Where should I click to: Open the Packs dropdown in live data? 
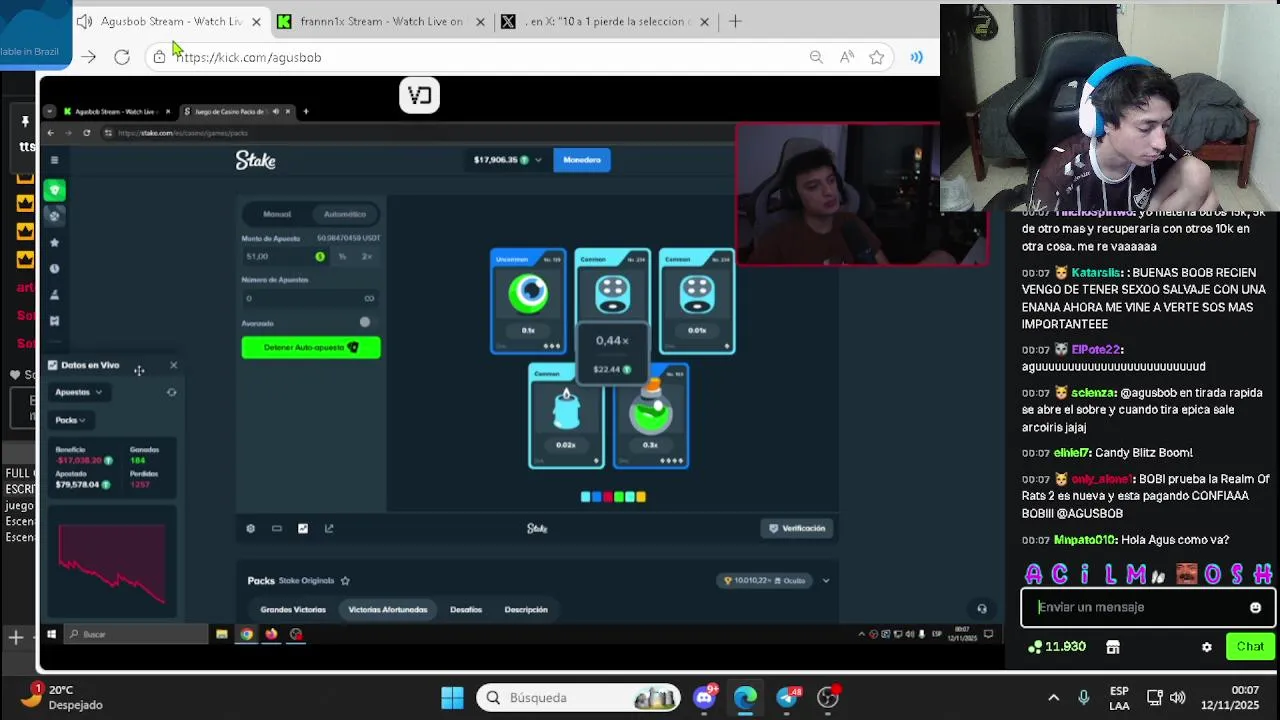[70, 420]
